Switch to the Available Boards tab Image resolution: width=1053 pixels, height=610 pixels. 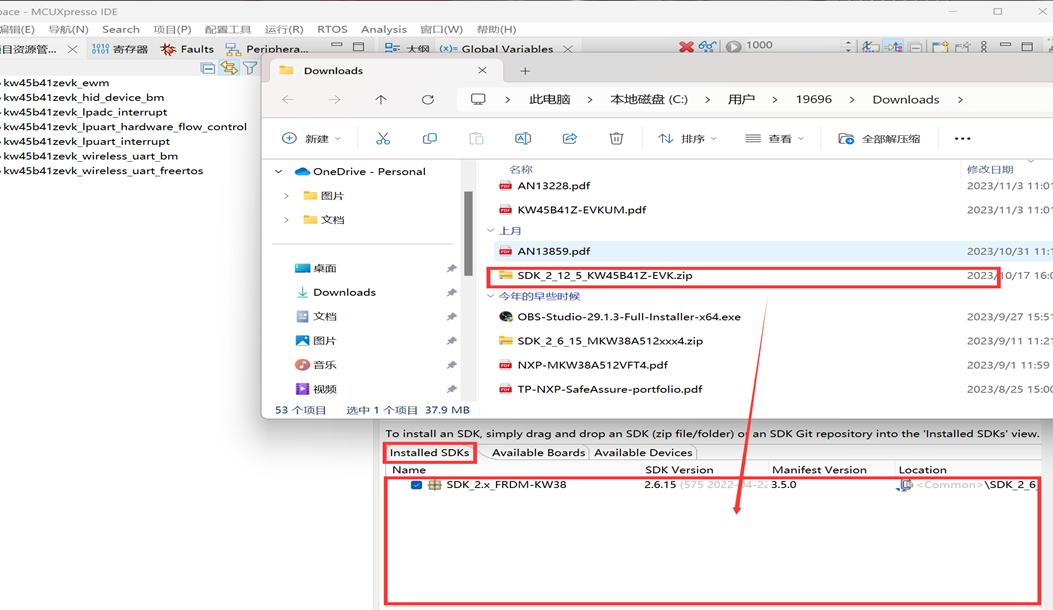(538, 453)
